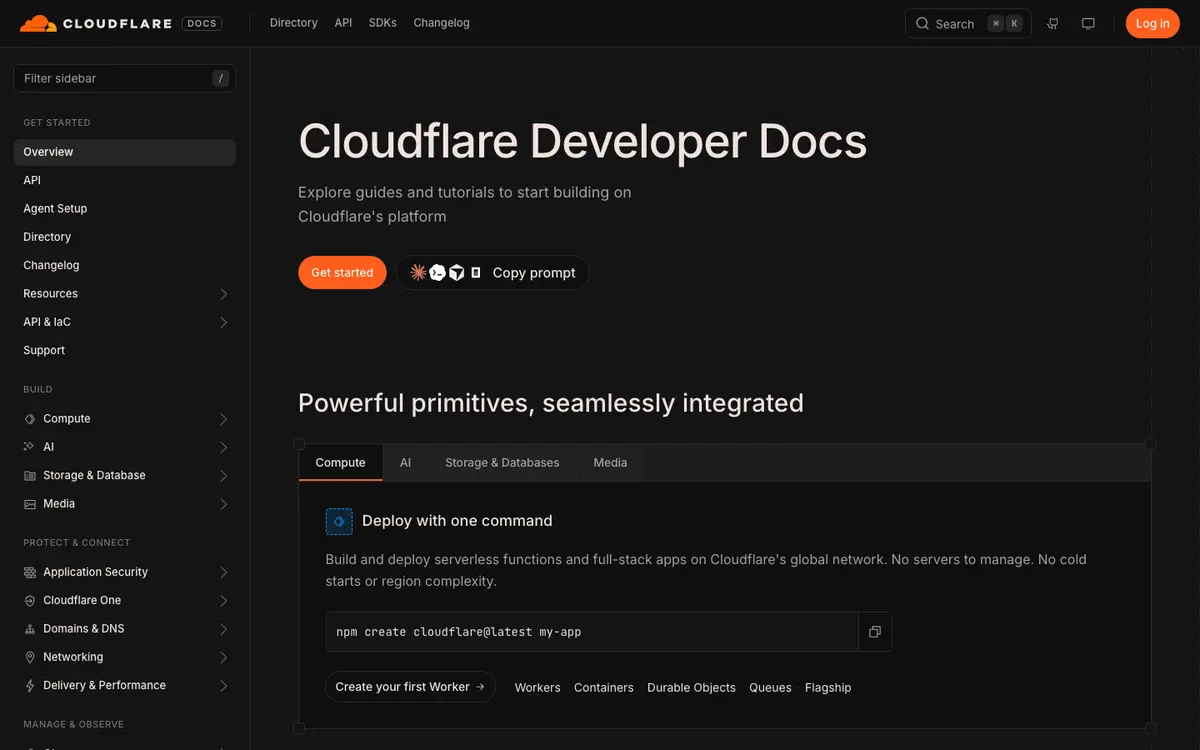Open Support in the sidebar

(x=125, y=351)
